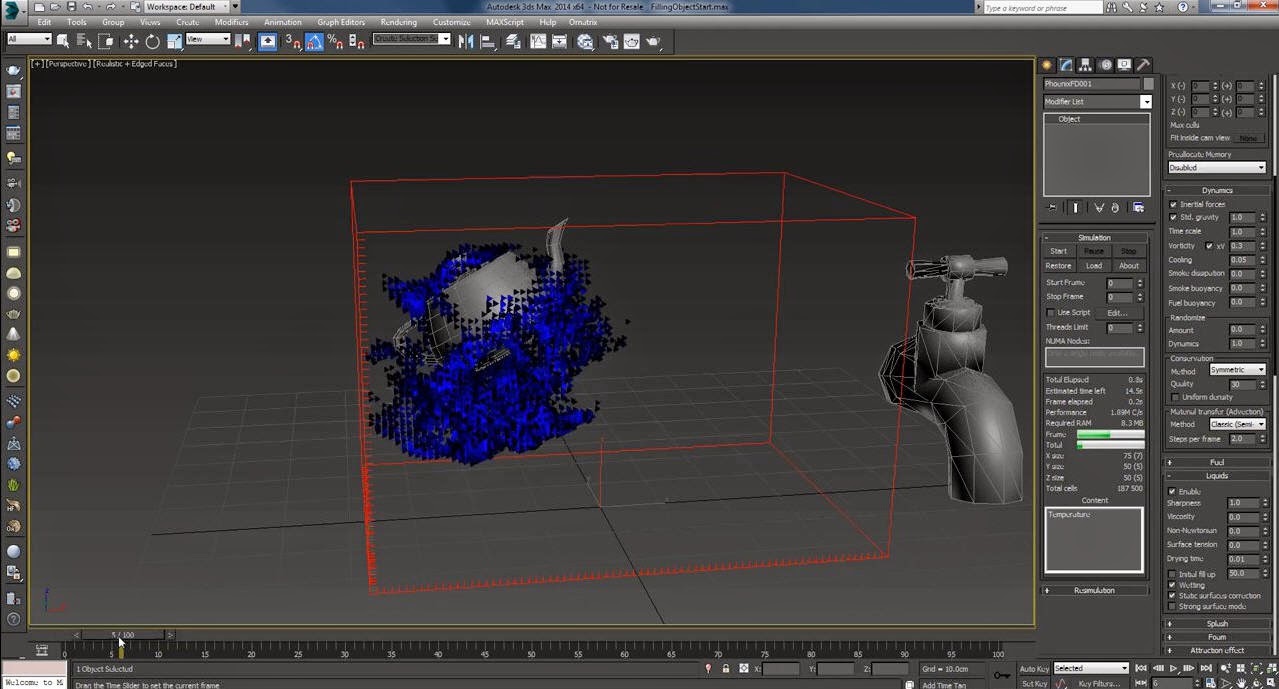
Task: Open the Curve Editor toolbar icon
Action: 538,41
